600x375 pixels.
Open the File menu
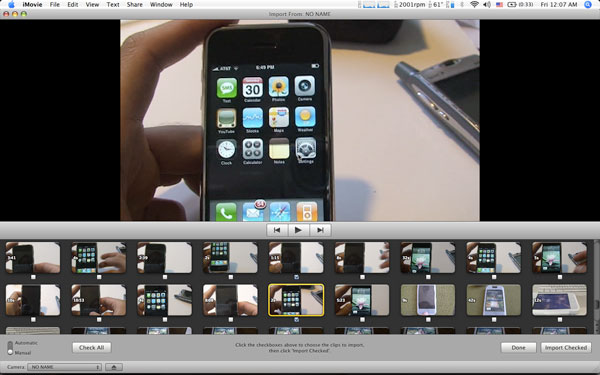55,5
